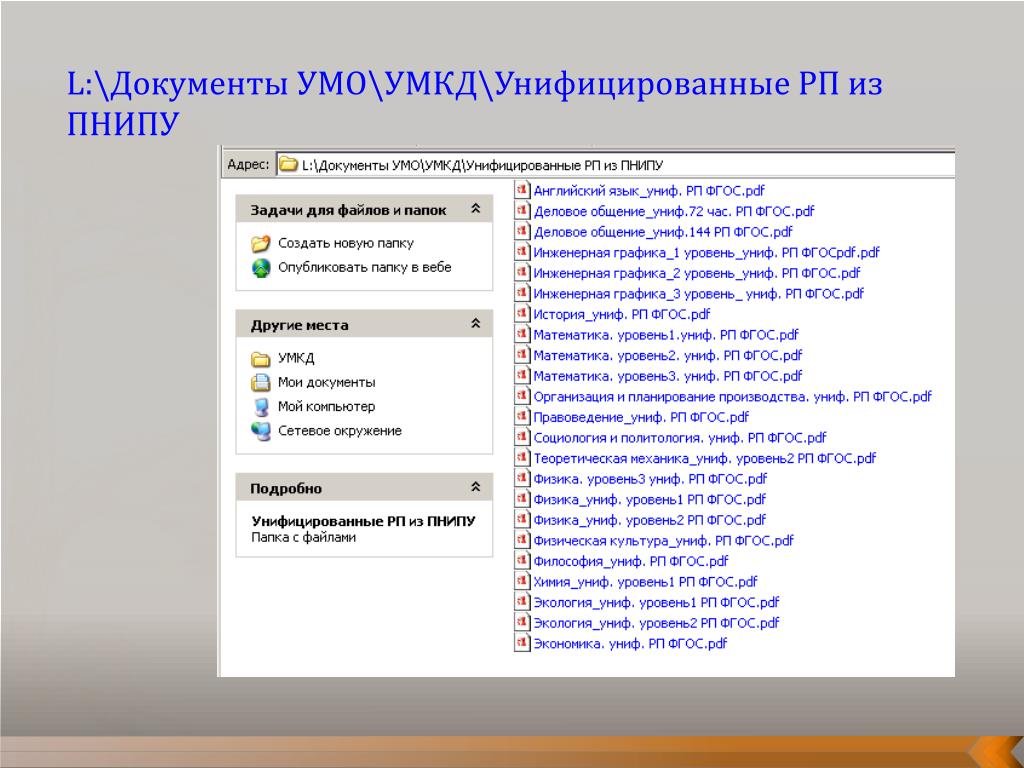
Task: Select name Теоретическая механика_униф. уровень2 РП ФГОС.pdf
Action: 704,458
